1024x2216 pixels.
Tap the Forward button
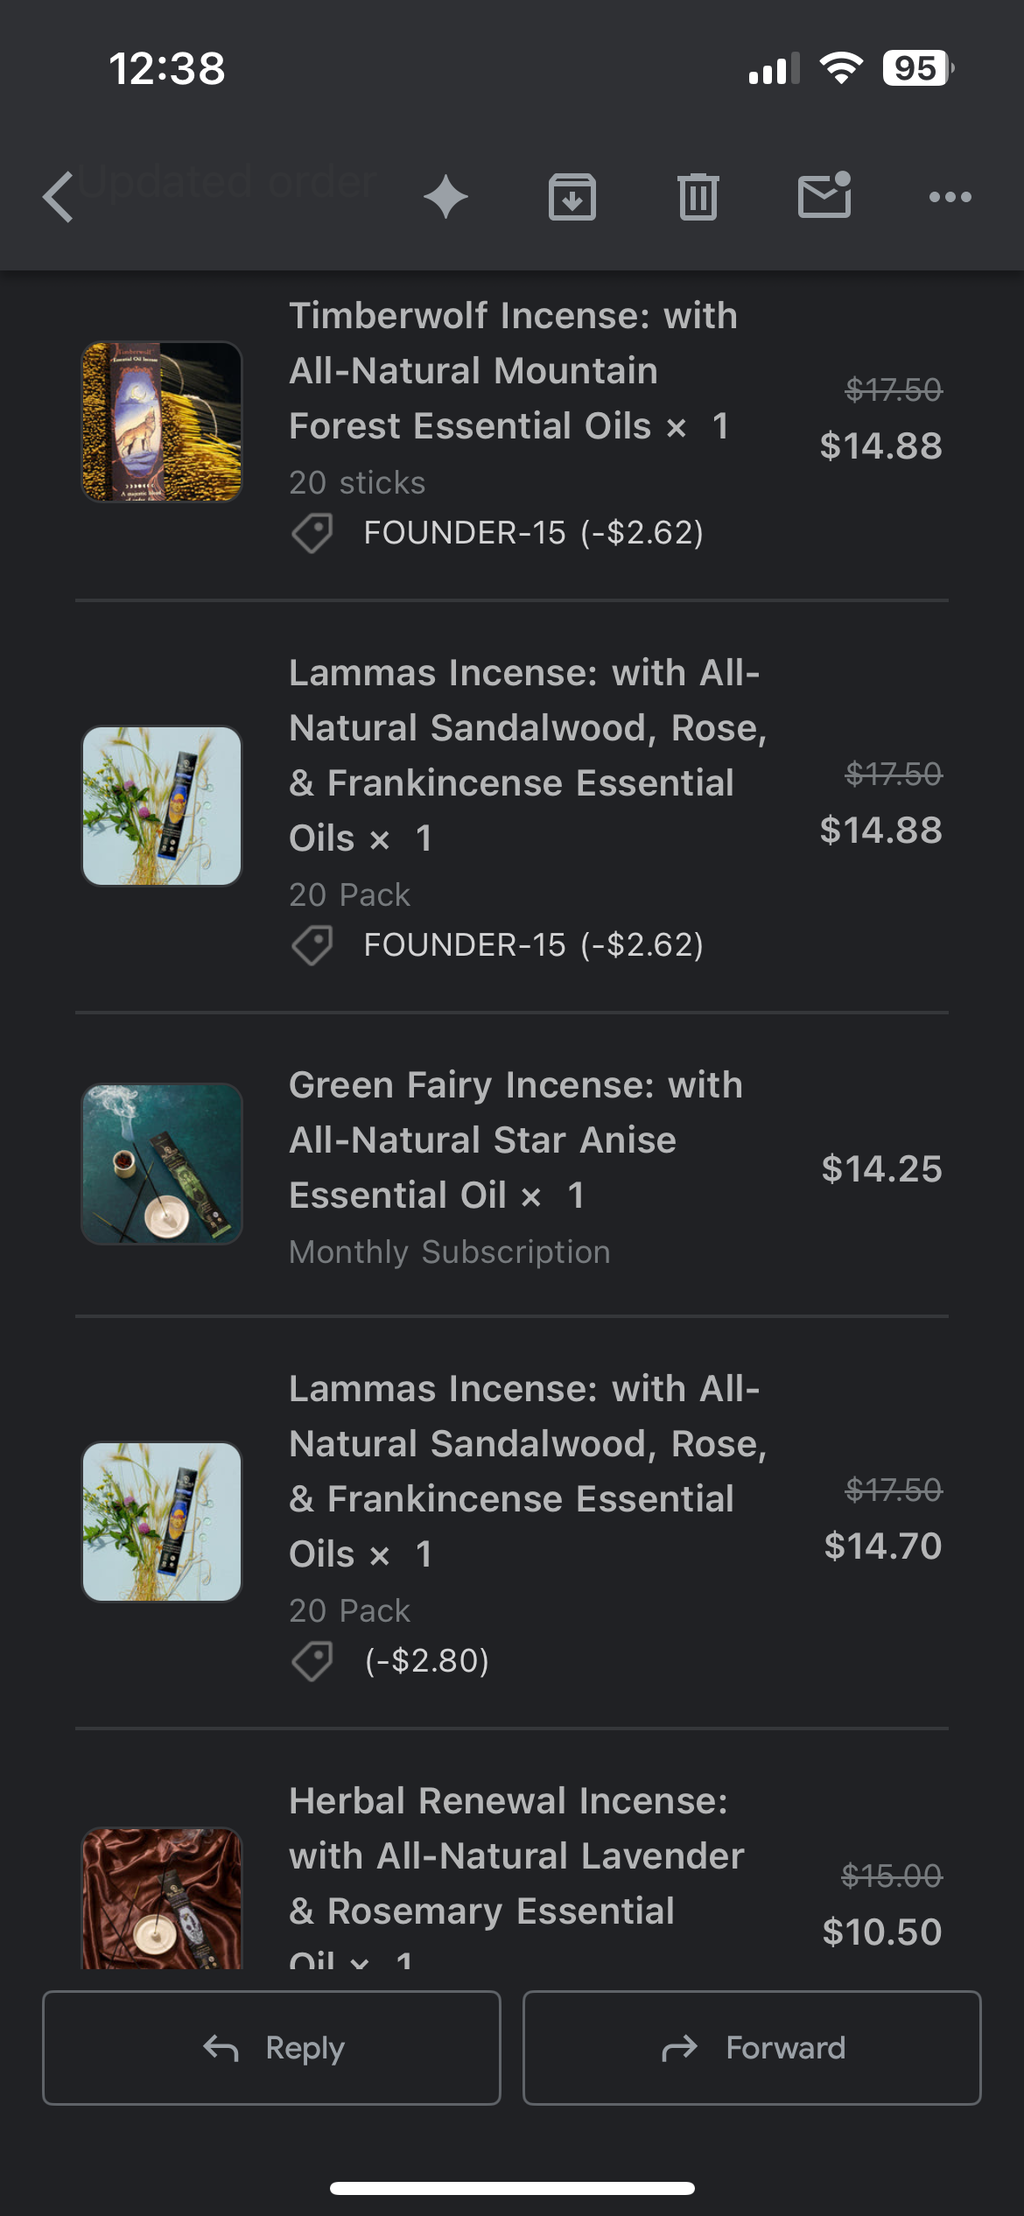coord(752,2047)
